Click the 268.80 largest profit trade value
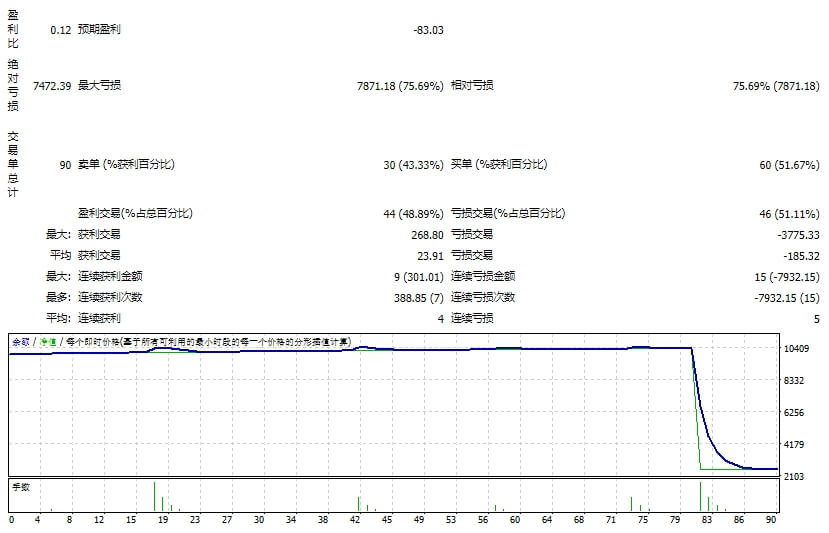Screen dimensions: 829x533 (x=426, y=234)
